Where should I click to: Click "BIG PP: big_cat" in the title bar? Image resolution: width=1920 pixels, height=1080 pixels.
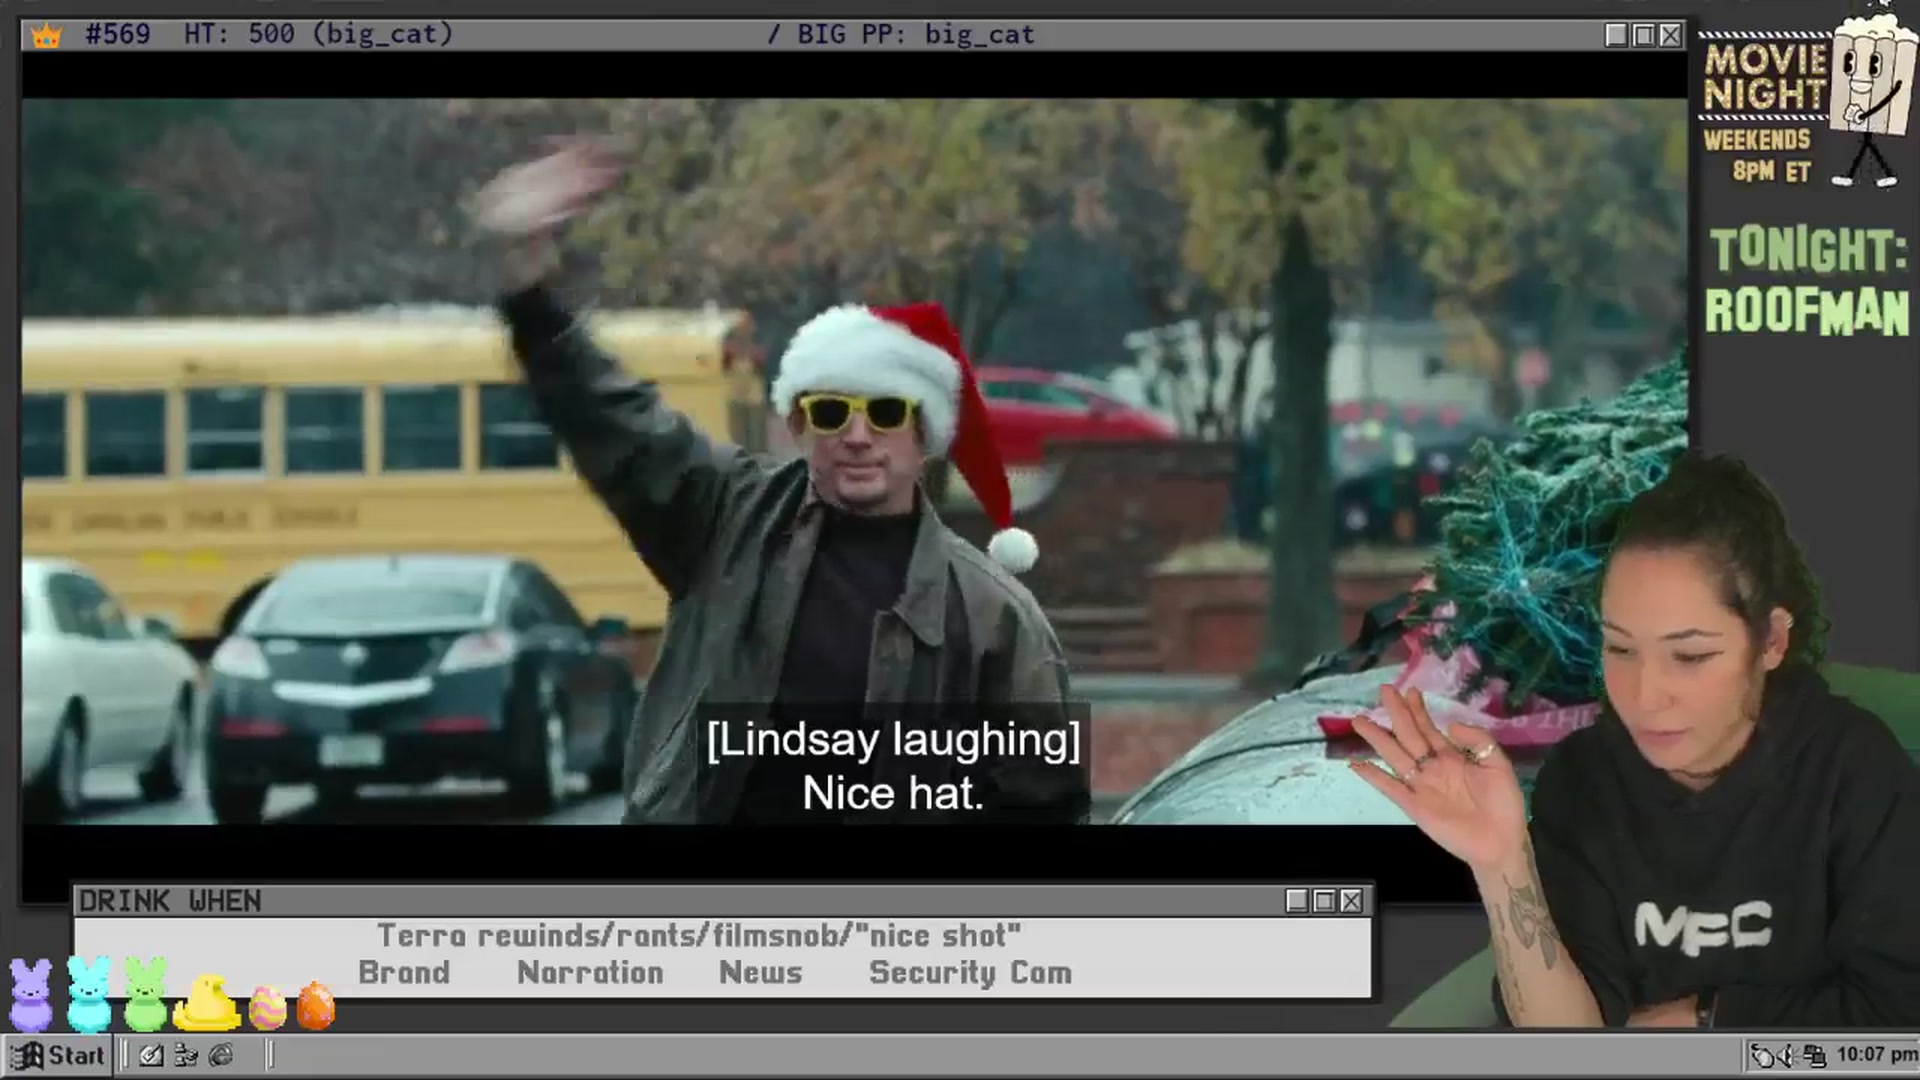tap(915, 35)
